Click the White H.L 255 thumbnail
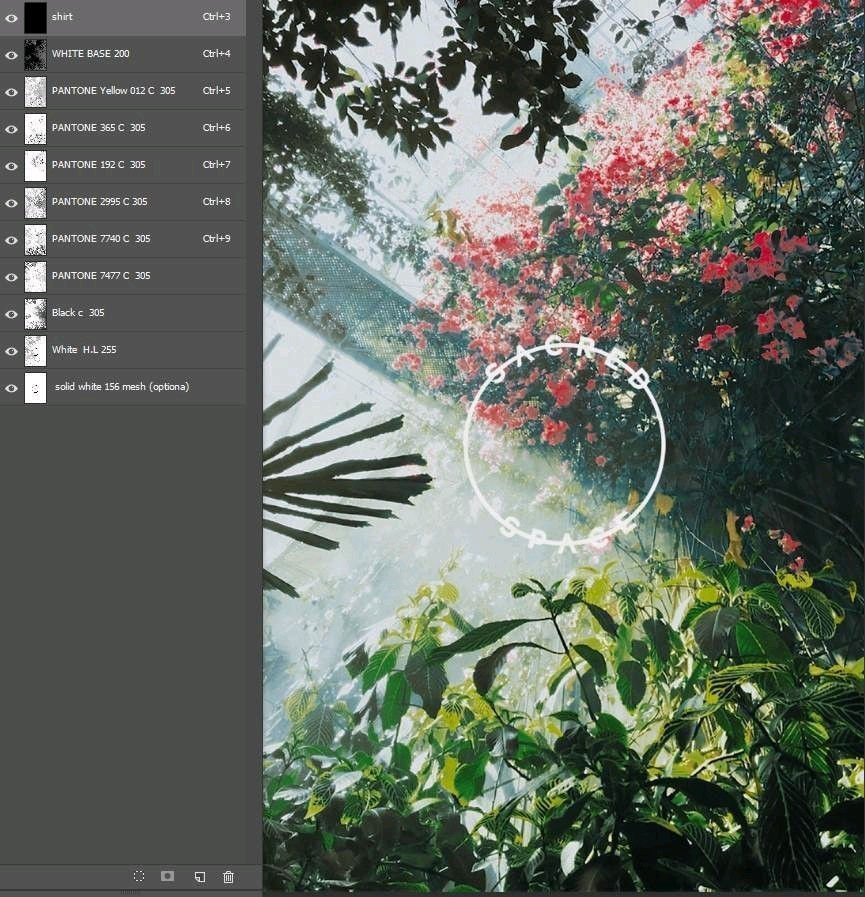The height and width of the screenshot is (897, 865). [x=35, y=351]
